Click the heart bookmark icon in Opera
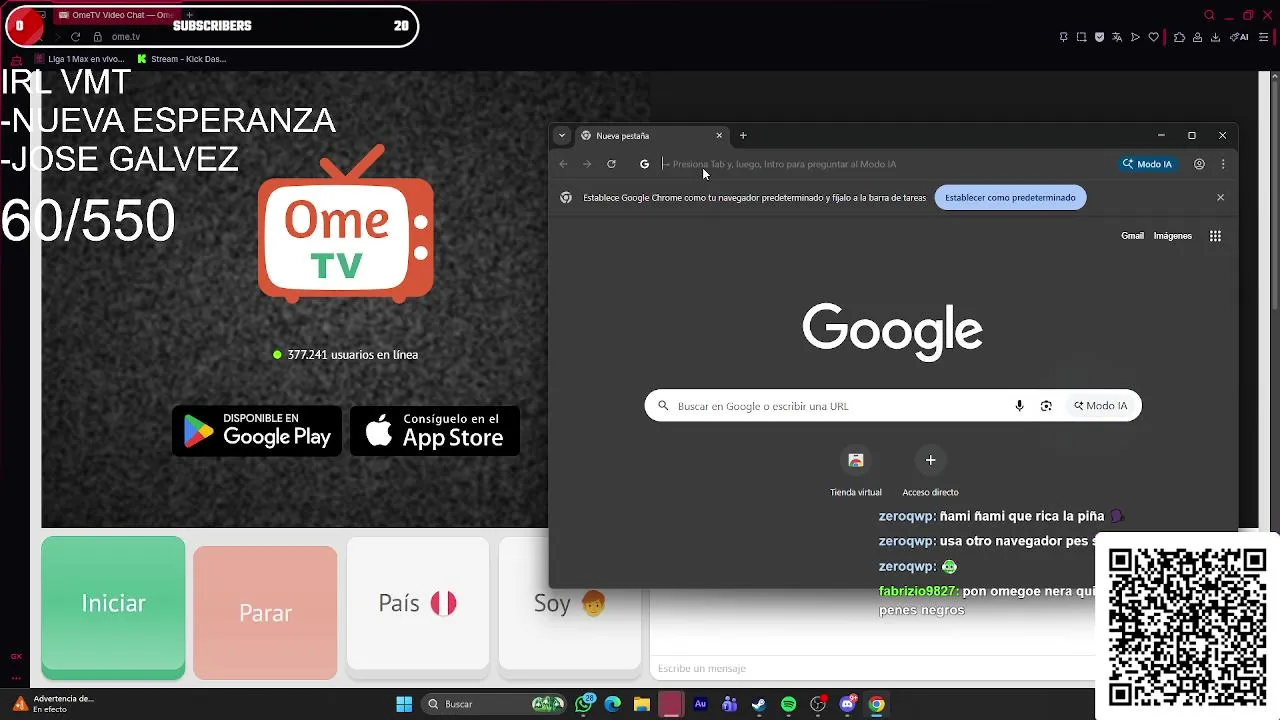This screenshot has height=720, width=1280. tap(1153, 37)
